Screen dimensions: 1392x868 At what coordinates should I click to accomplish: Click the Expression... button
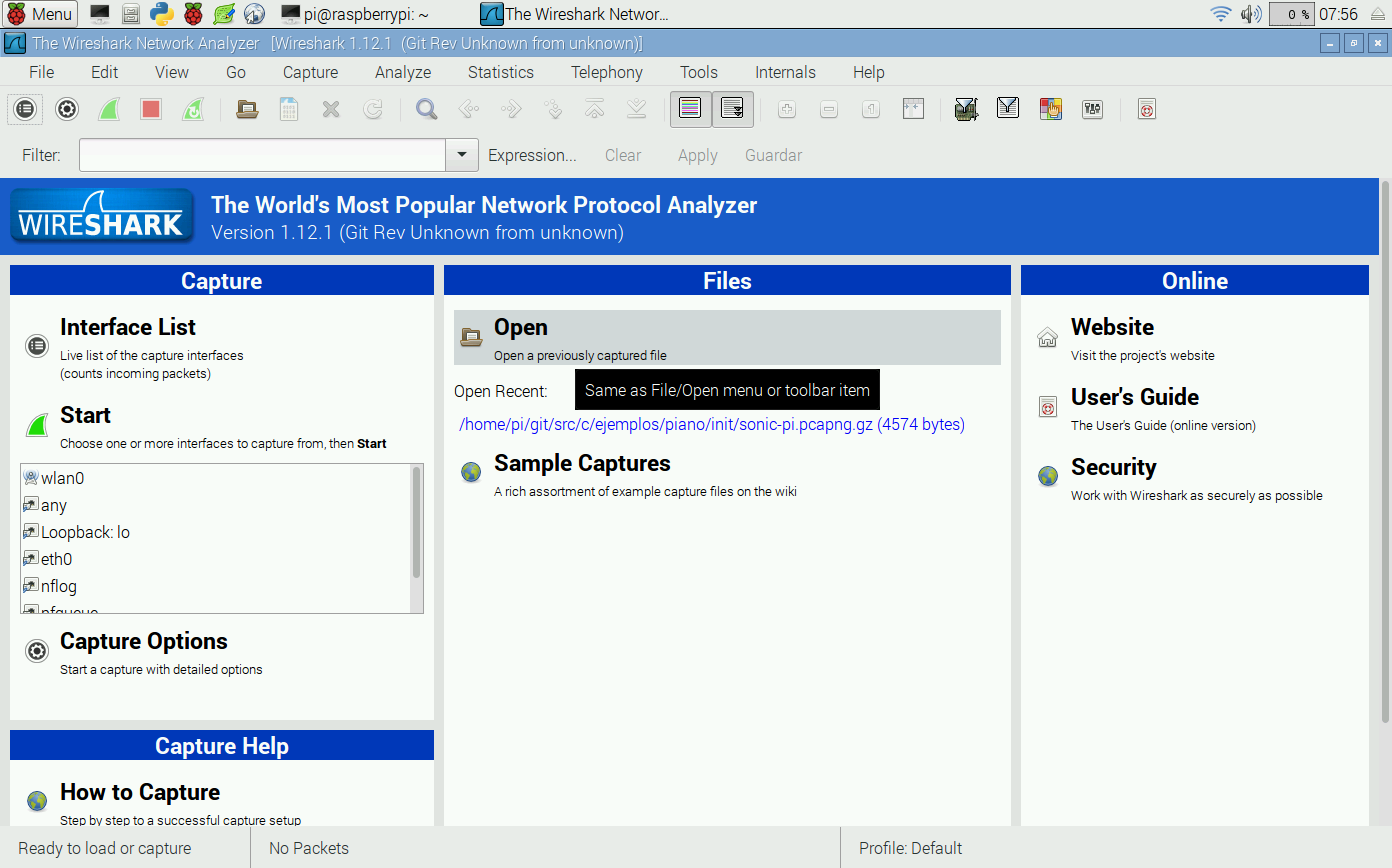point(532,155)
